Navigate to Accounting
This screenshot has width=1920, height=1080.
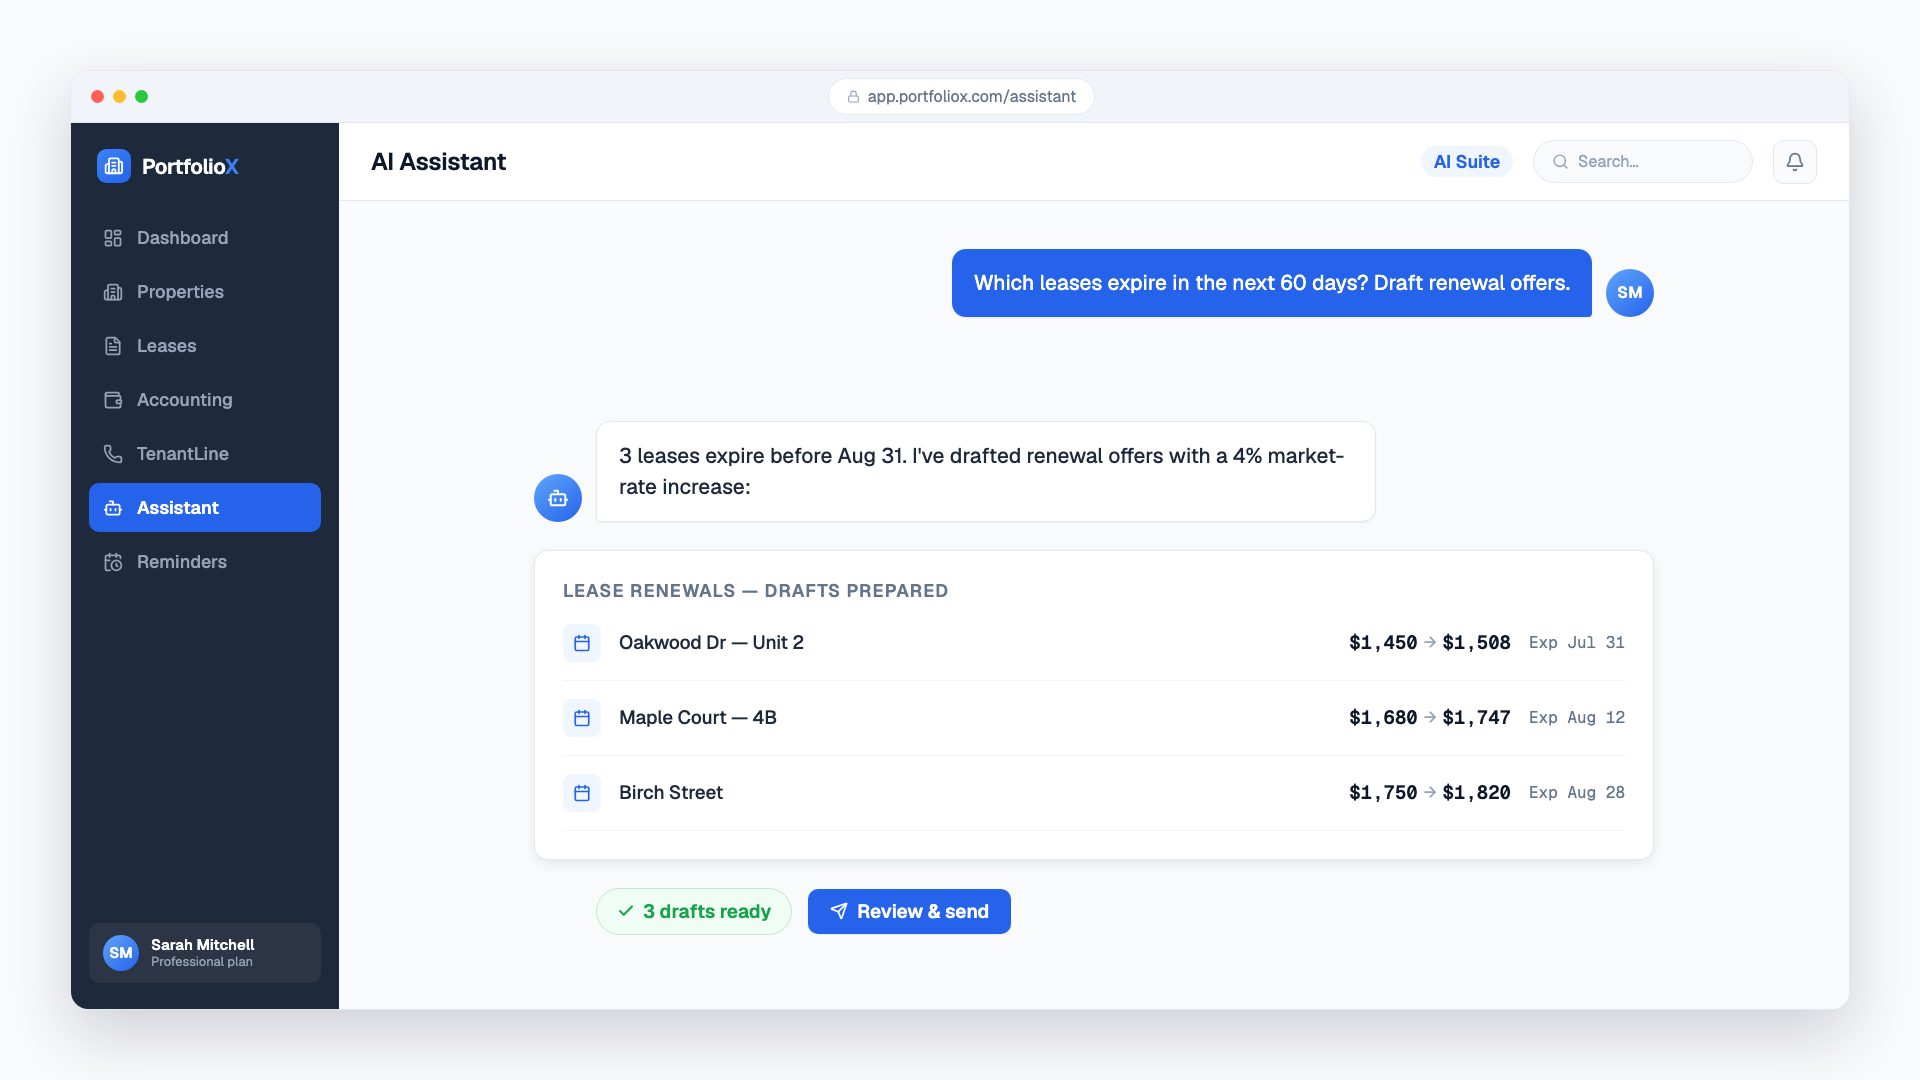click(x=205, y=400)
